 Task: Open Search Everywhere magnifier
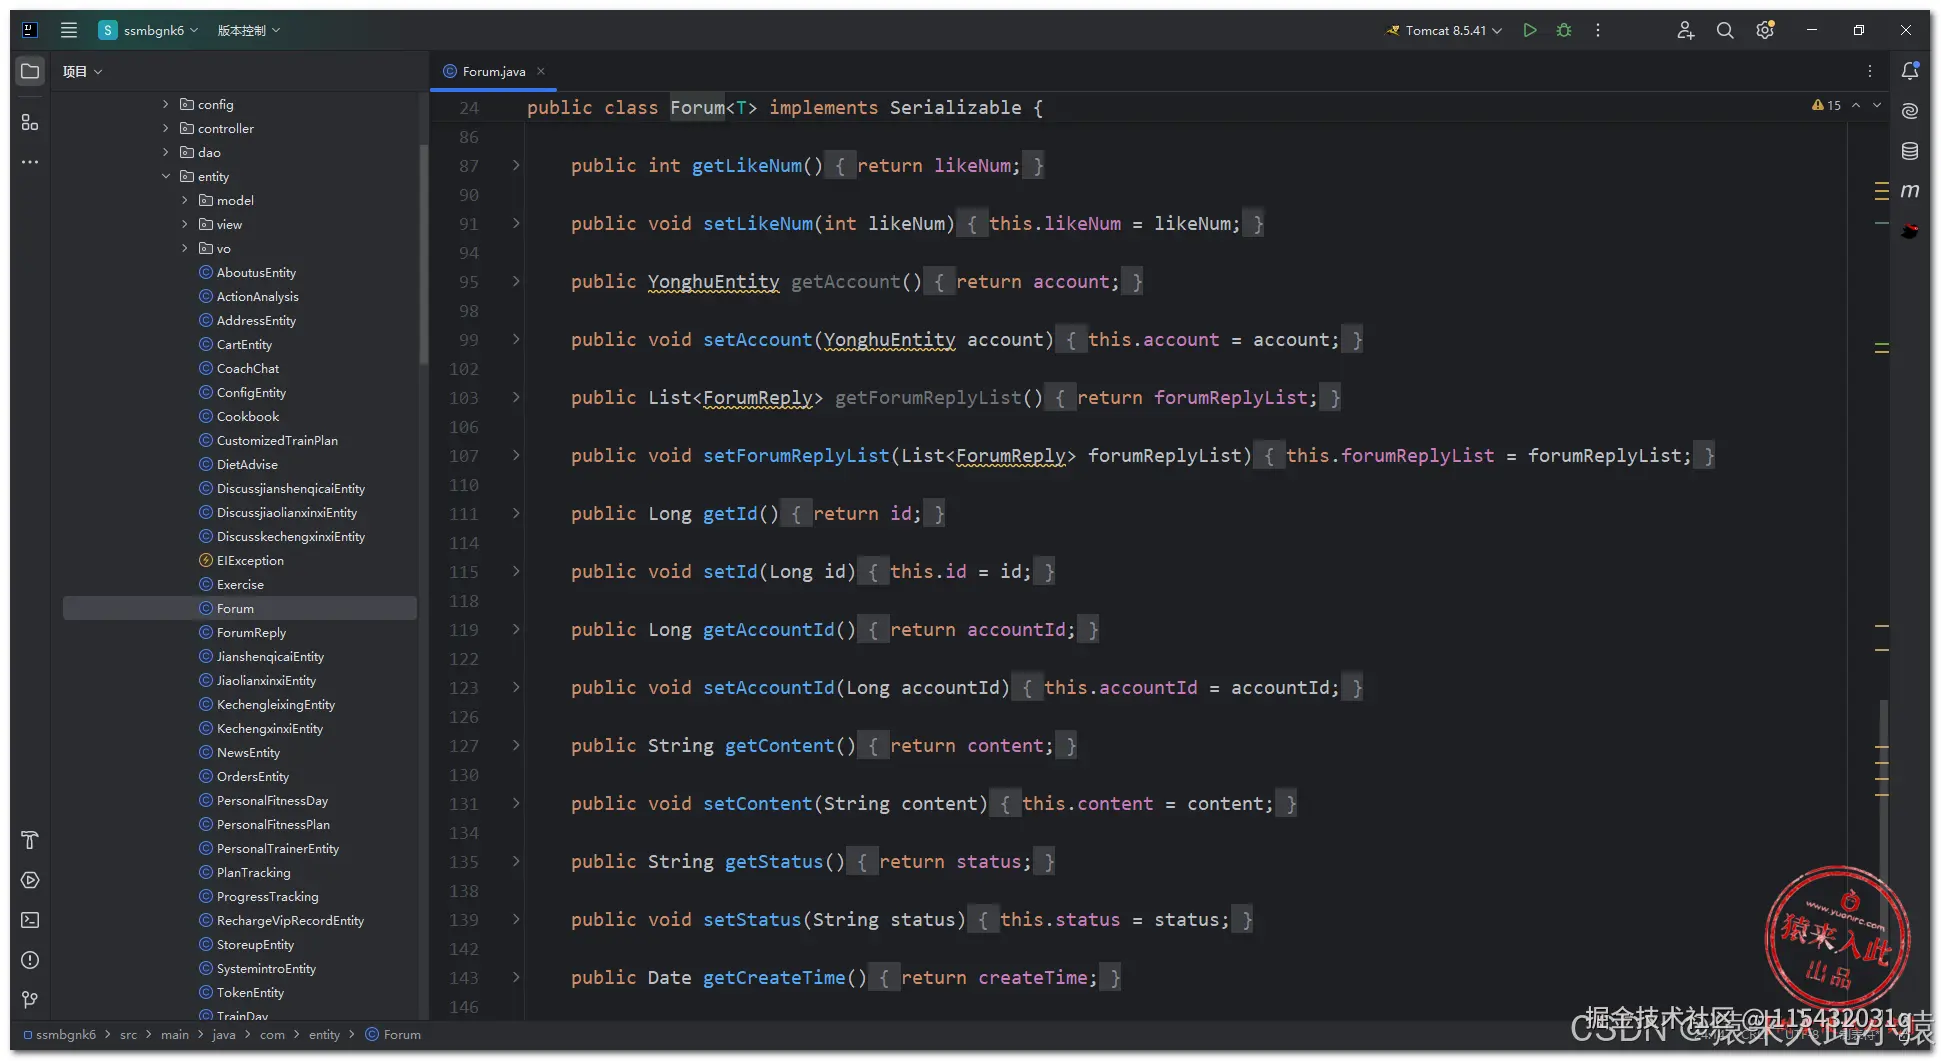pyautogui.click(x=1725, y=30)
